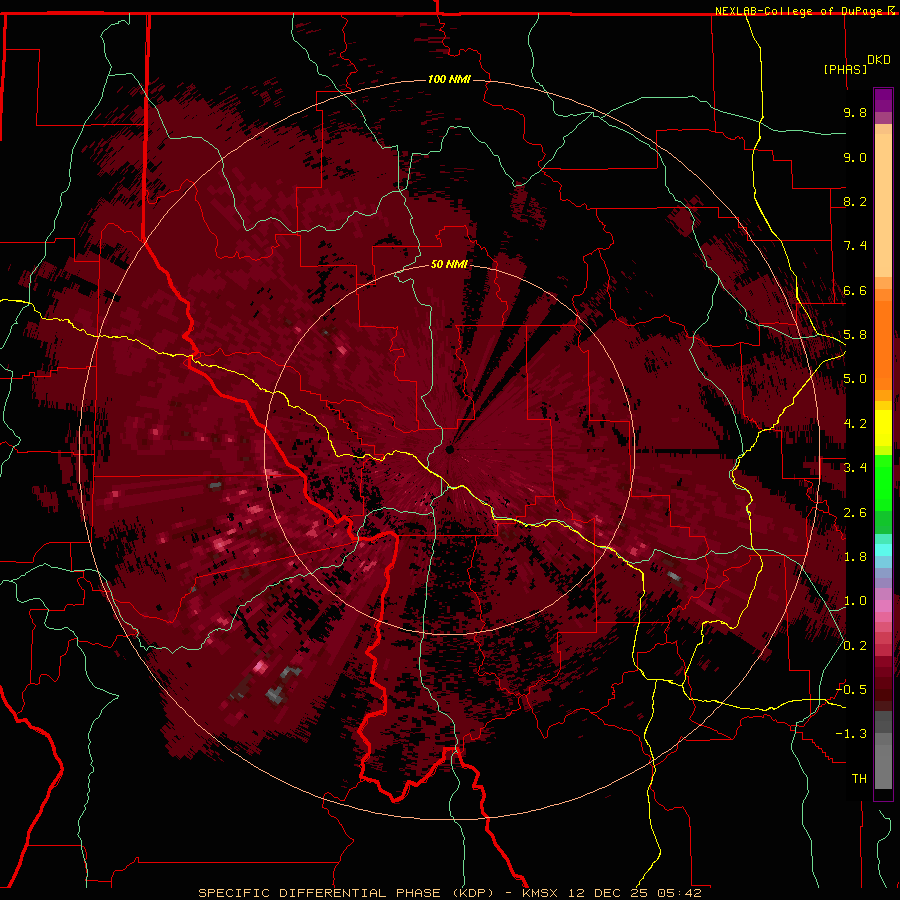Click the 100 NMI range ring label
900x900 pixels.
[449, 79]
